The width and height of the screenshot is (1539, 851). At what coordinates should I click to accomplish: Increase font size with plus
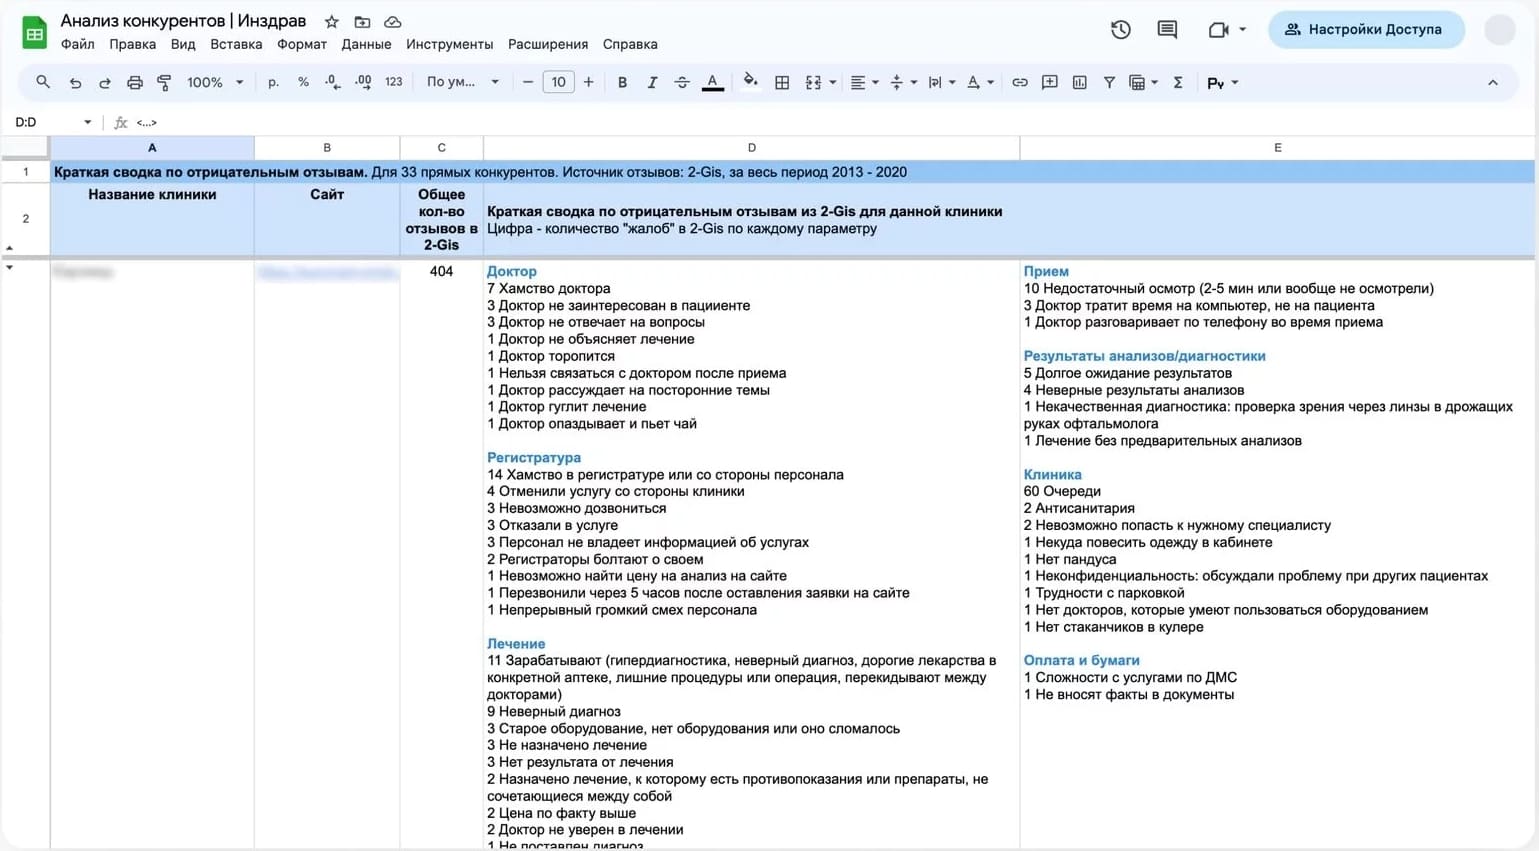point(588,82)
